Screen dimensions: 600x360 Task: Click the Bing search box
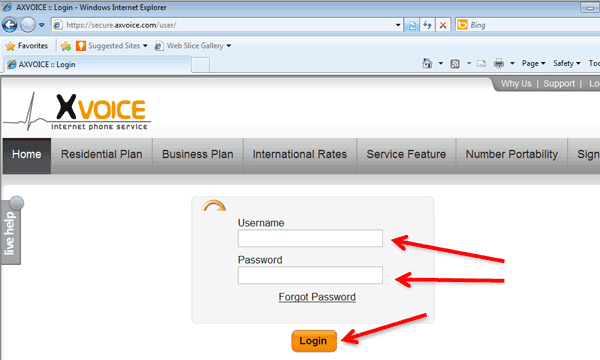(528, 25)
